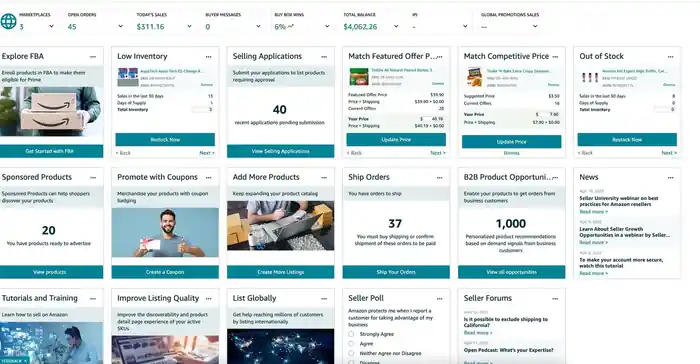Click Ship Your Orders button
The width and height of the screenshot is (700, 364).
point(396,272)
